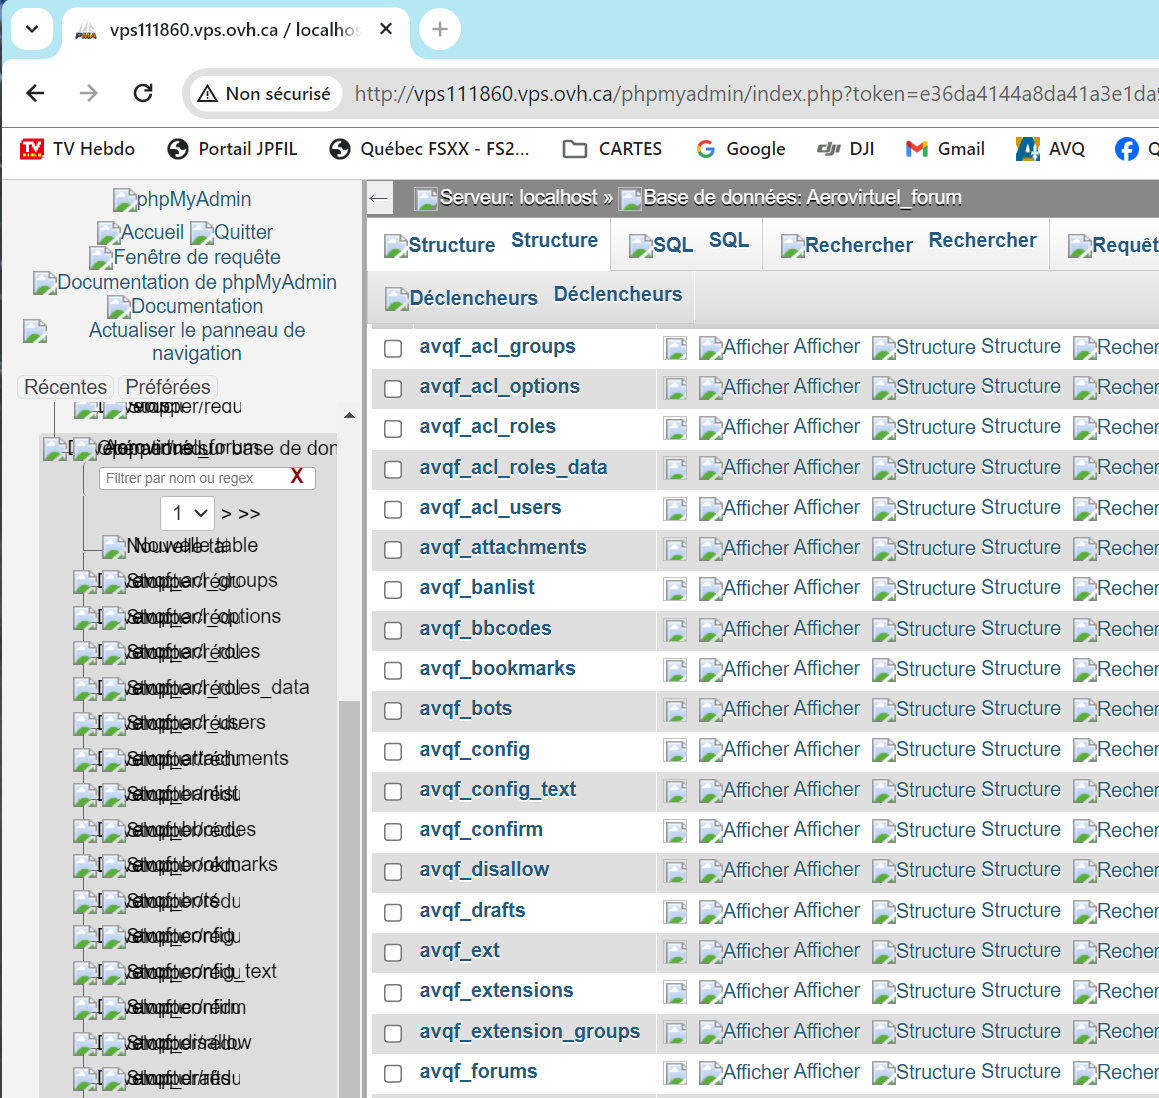1159x1098 pixels.
Task: Click favorite icon for avqf_acl_groups row
Action: point(675,348)
